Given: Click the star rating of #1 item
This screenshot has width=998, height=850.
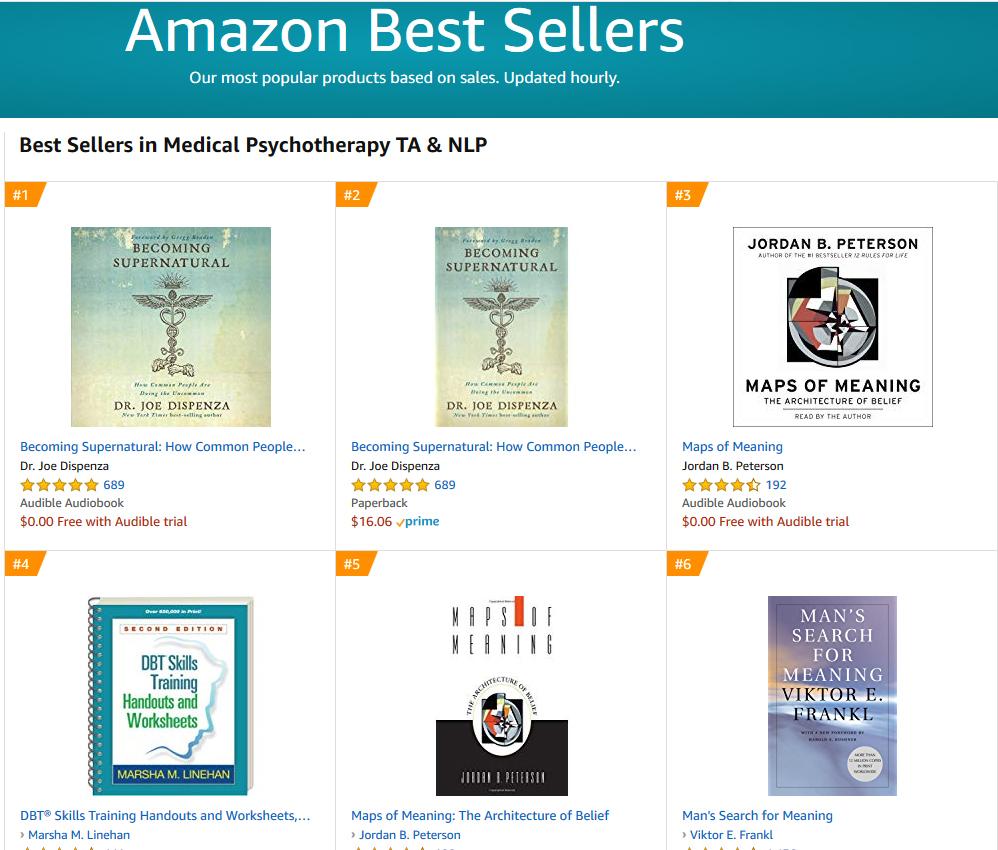Looking at the screenshot, I should click(59, 485).
